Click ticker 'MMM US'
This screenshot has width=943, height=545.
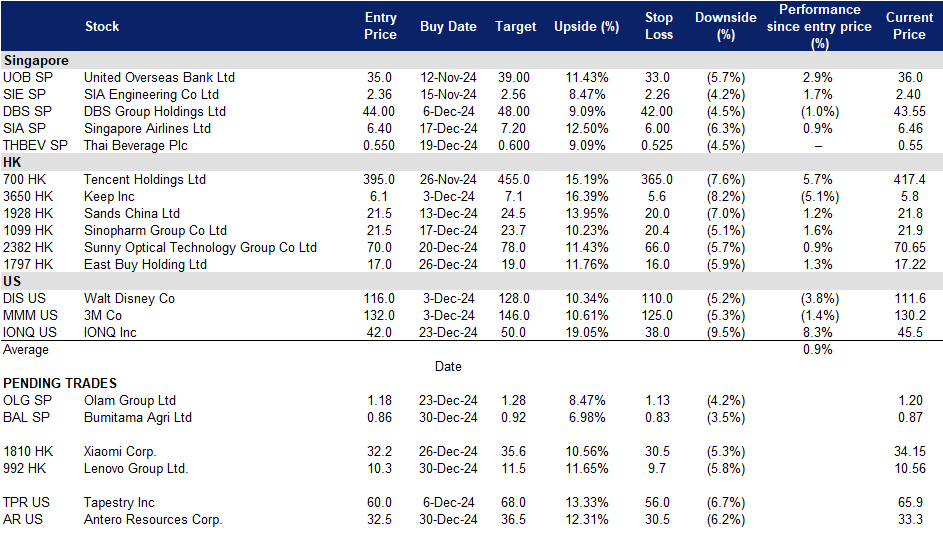coord(30,315)
